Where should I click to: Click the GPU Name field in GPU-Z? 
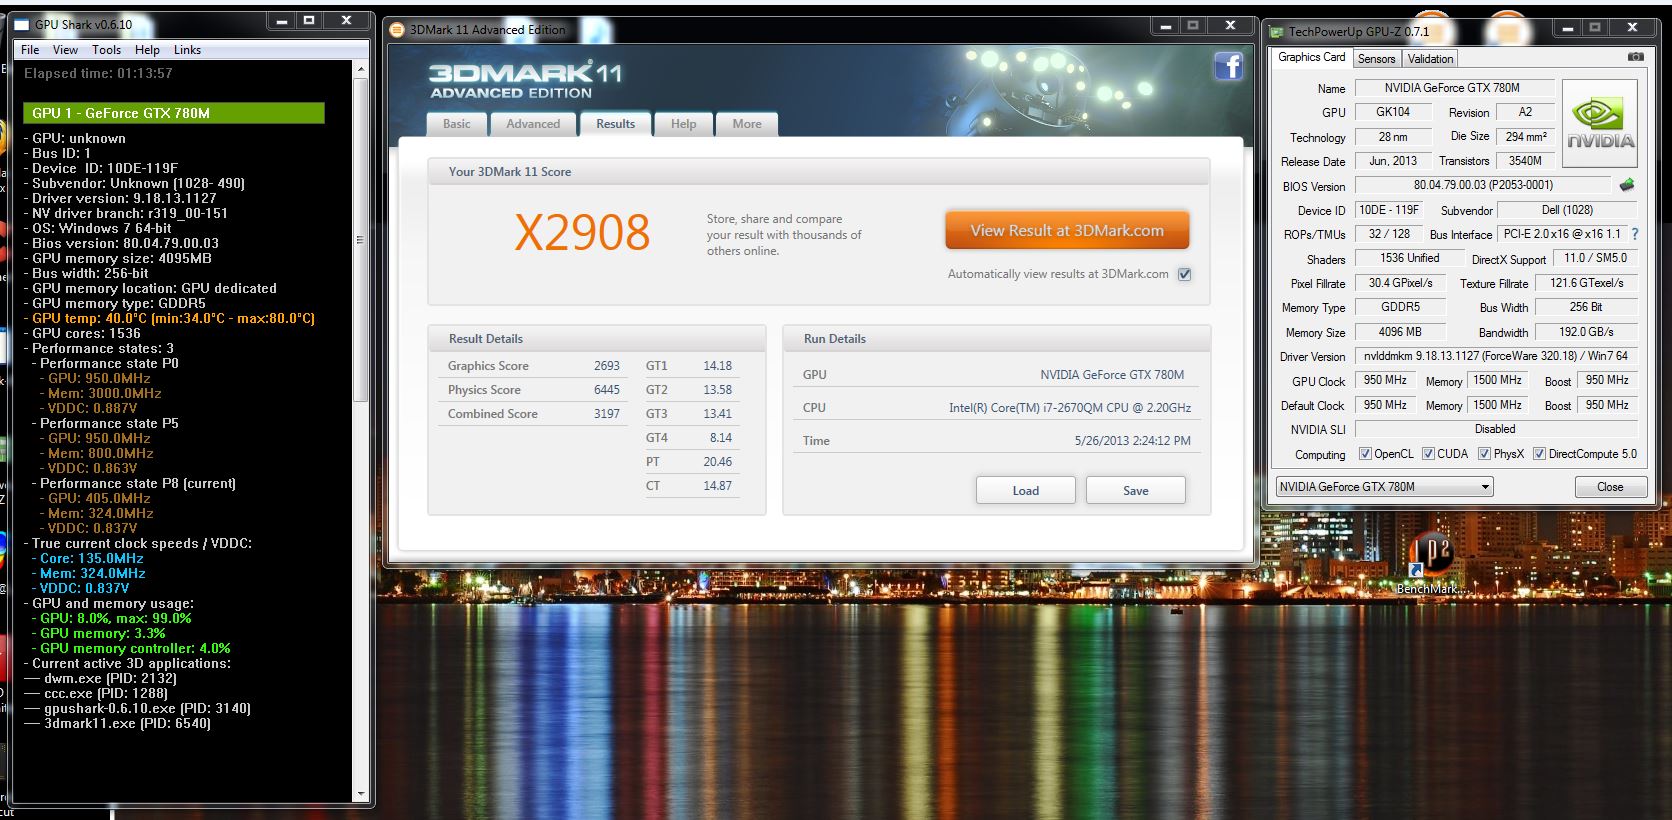click(1453, 88)
